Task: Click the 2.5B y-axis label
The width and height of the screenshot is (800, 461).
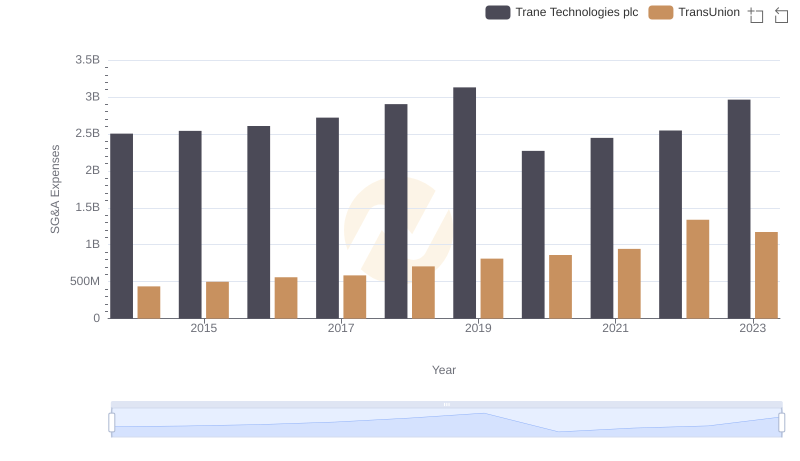Action: pos(88,134)
